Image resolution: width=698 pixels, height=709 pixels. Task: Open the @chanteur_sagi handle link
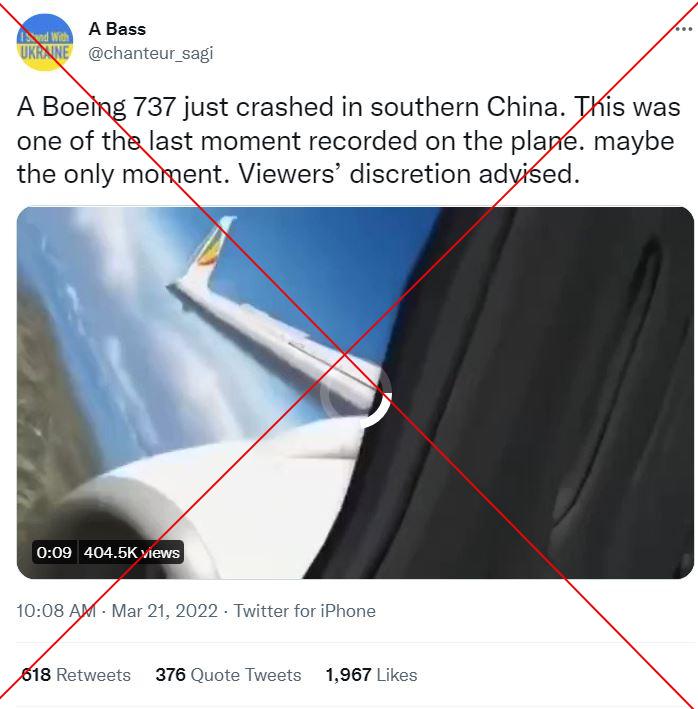point(151,53)
